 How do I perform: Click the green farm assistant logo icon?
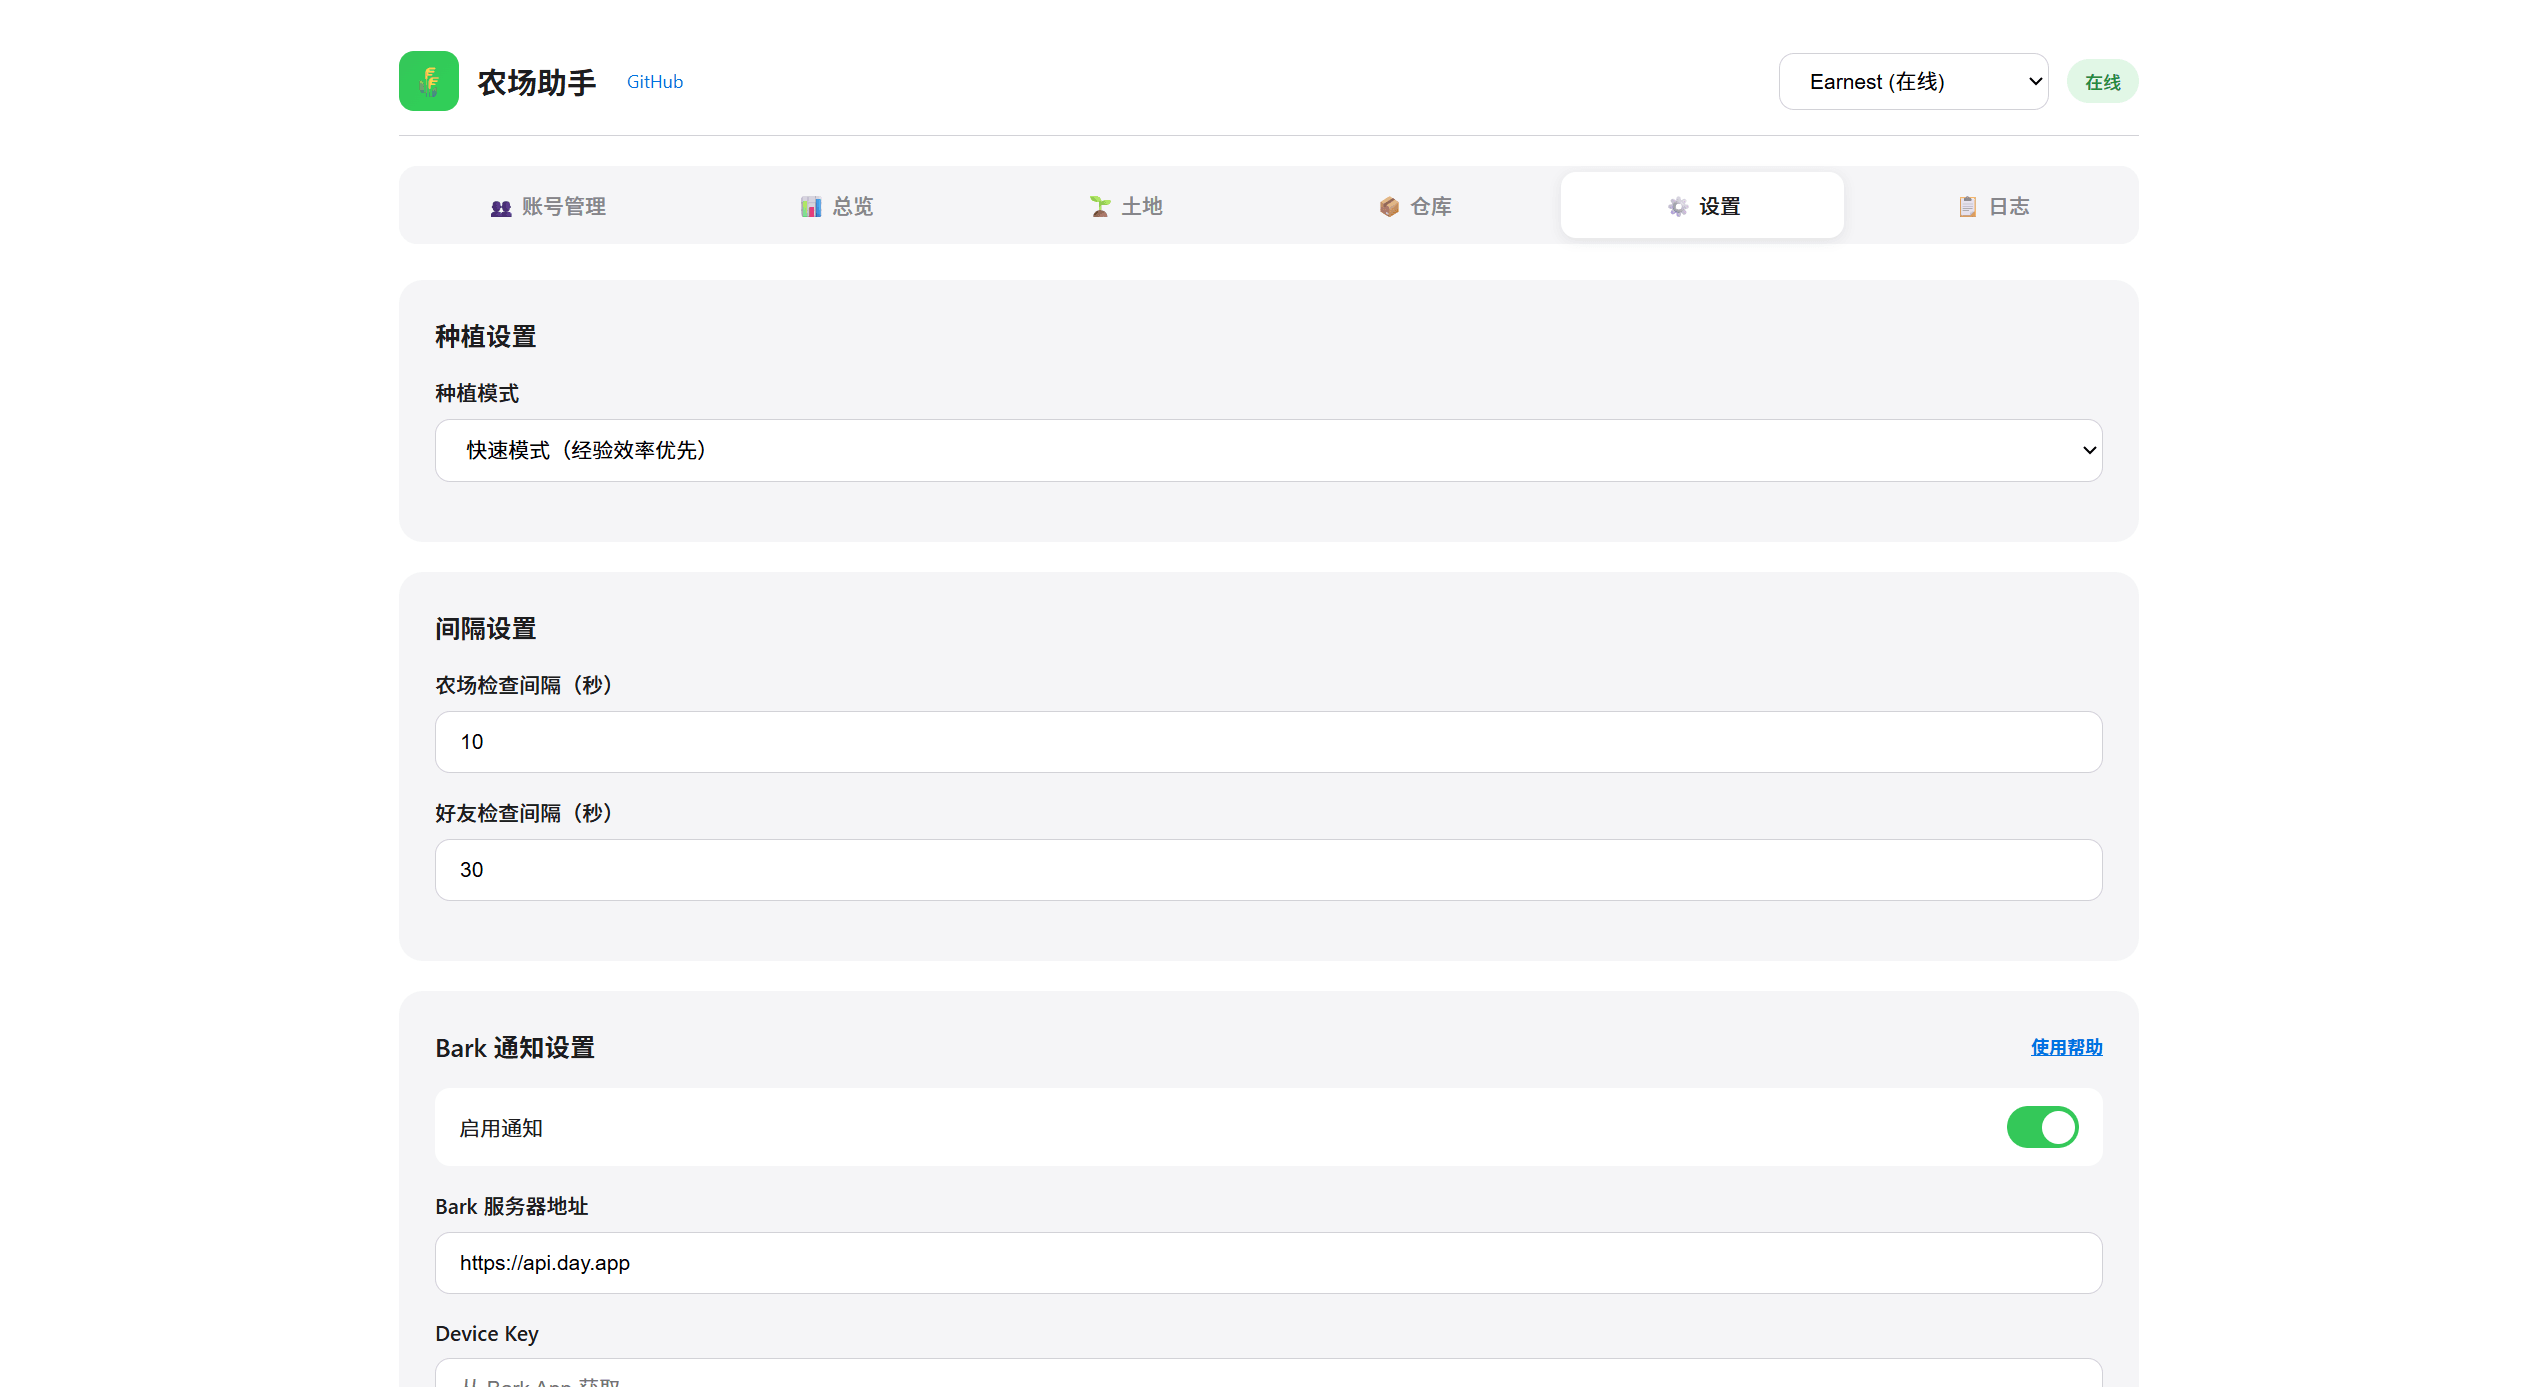[x=428, y=81]
